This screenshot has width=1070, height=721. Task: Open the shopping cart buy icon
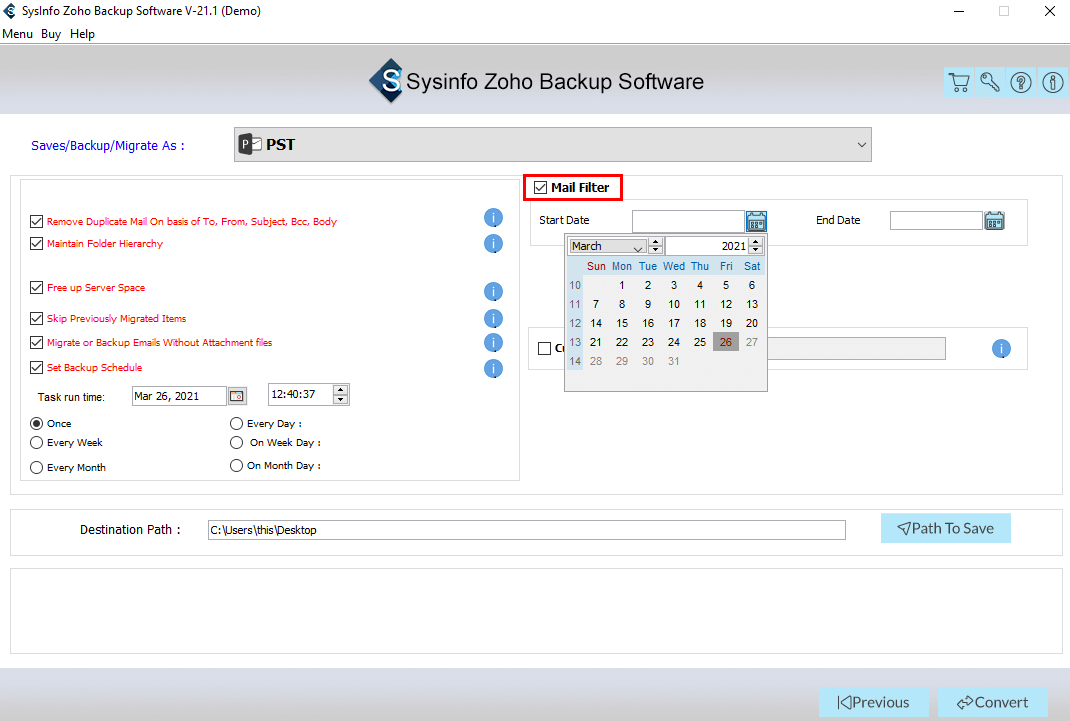959,83
